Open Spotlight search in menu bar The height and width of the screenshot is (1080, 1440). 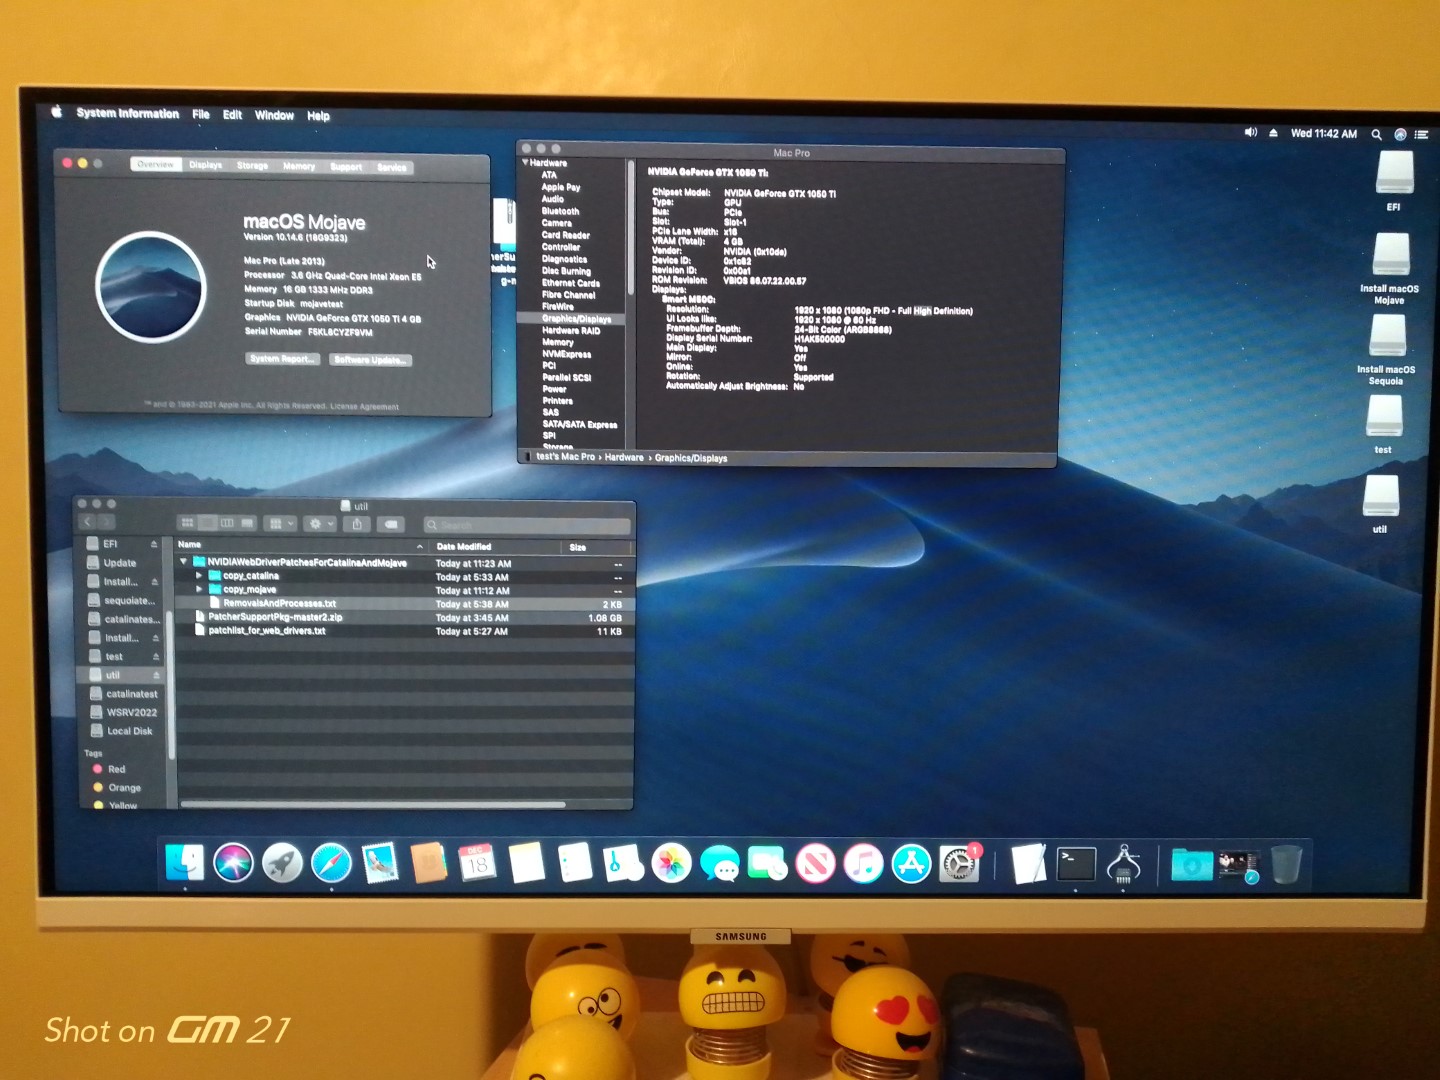(1377, 134)
